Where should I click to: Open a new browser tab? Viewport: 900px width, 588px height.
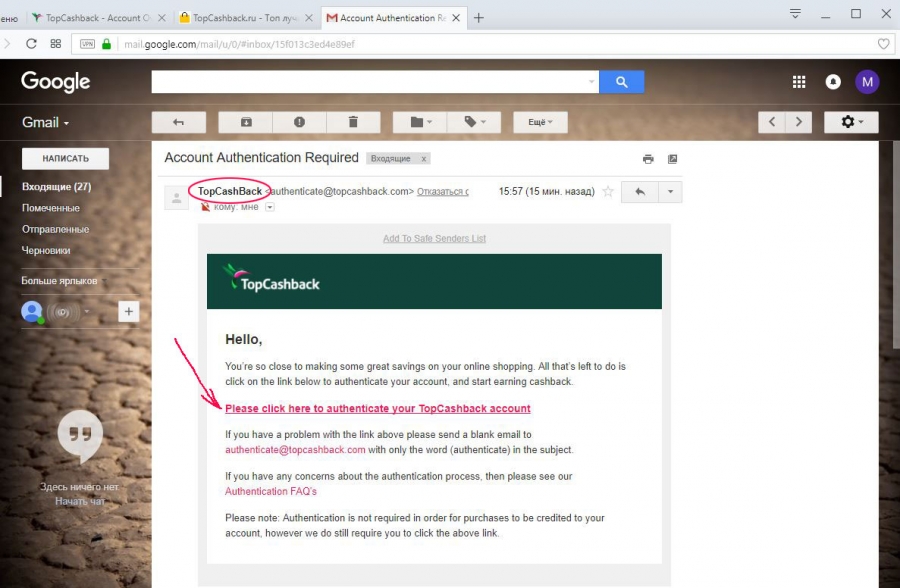[x=479, y=18]
